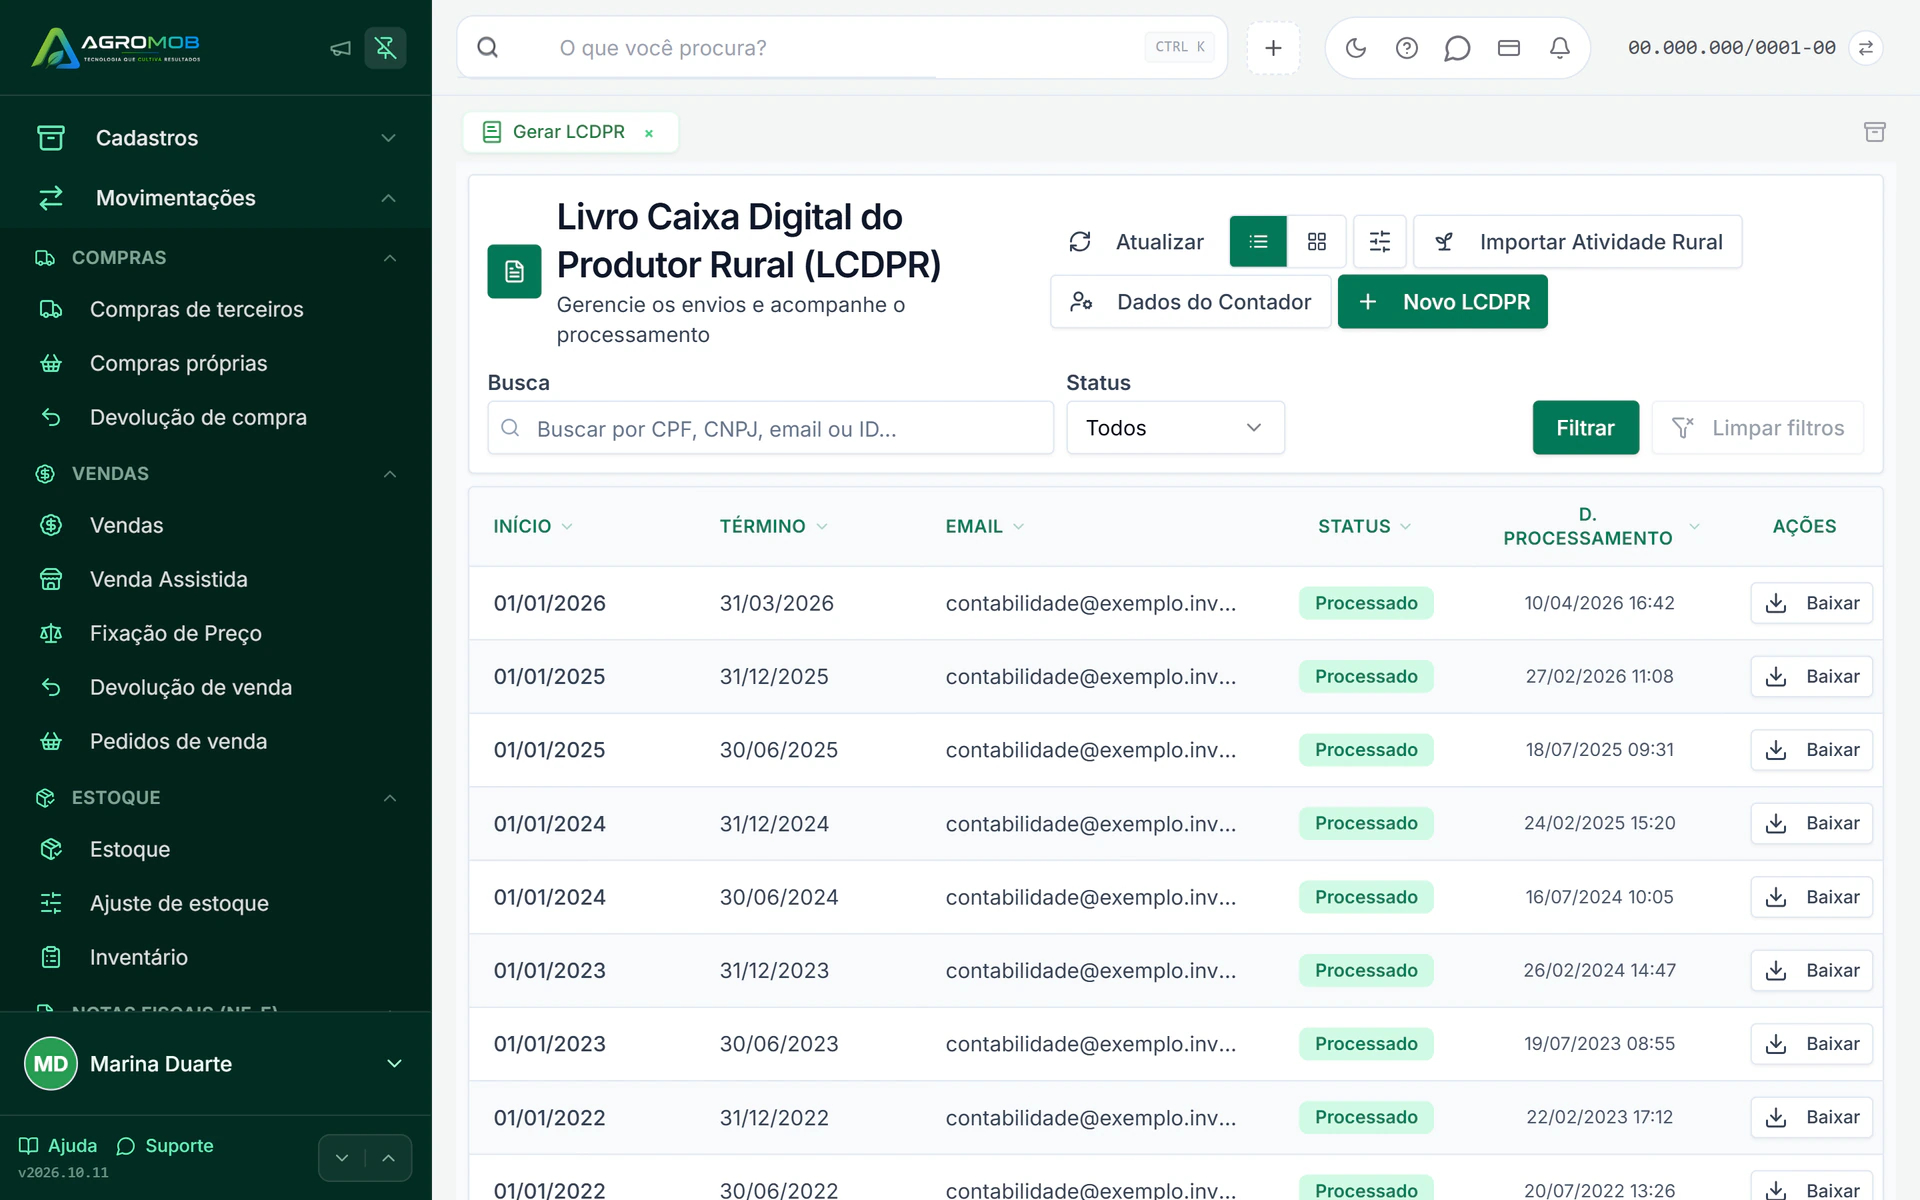Open the notifications bell

click(1560, 48)
